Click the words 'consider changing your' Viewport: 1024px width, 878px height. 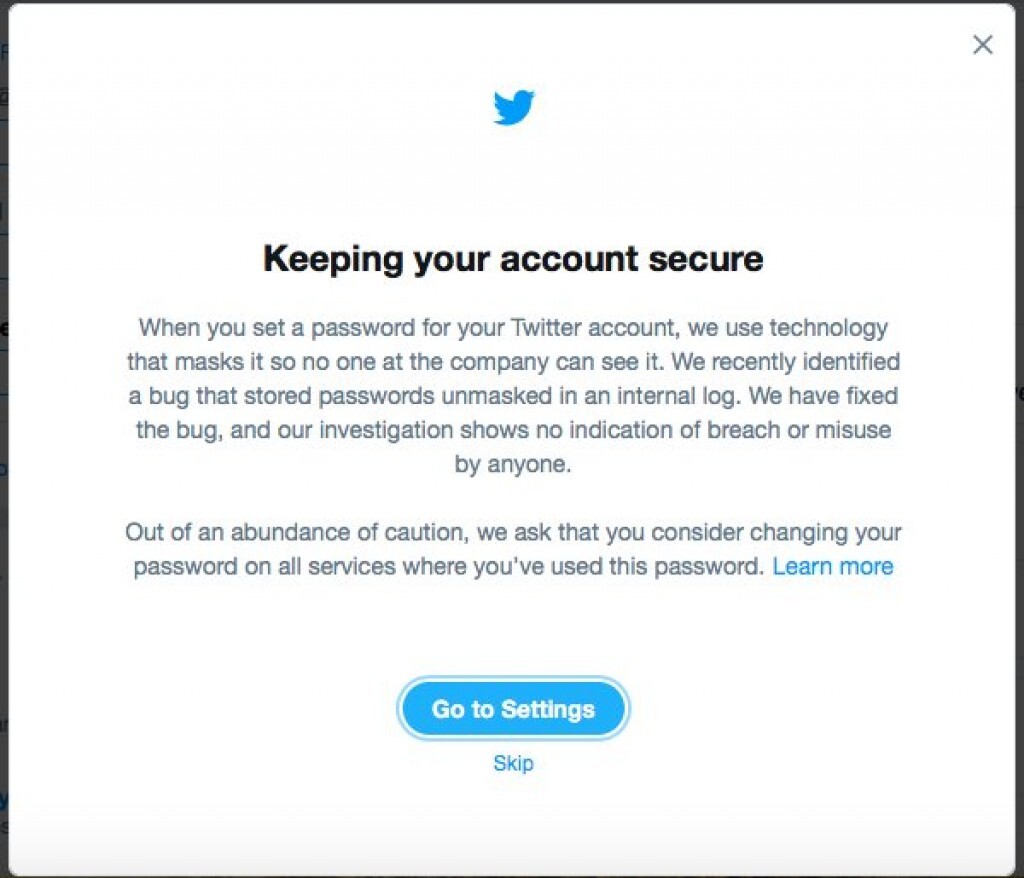776,532
